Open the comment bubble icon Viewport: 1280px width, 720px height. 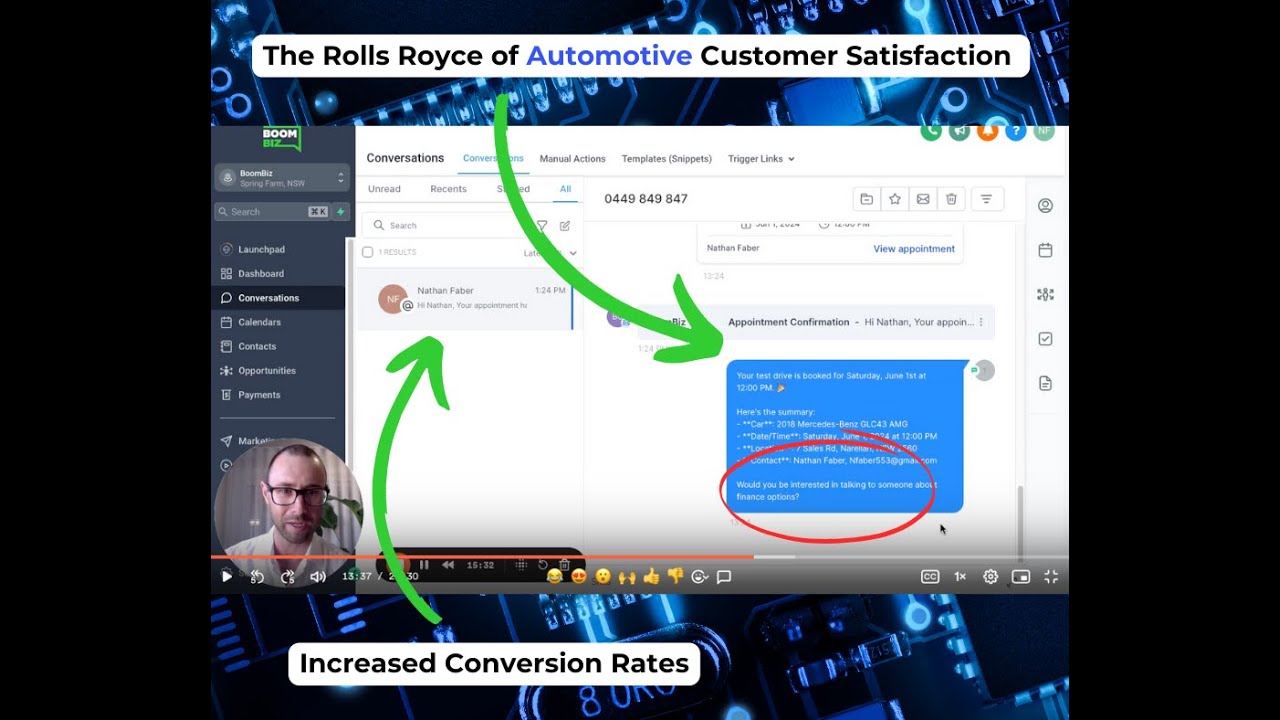point(724,576)
